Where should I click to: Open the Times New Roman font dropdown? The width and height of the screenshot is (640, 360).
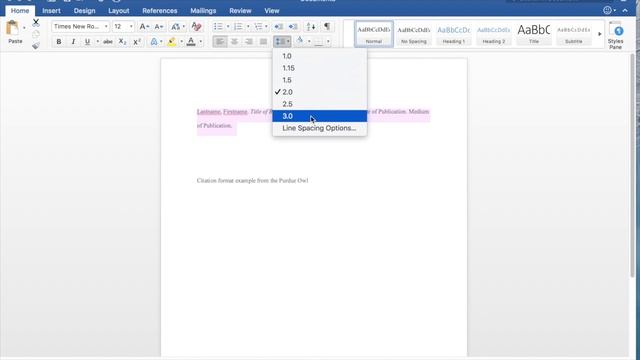[106, 27]
